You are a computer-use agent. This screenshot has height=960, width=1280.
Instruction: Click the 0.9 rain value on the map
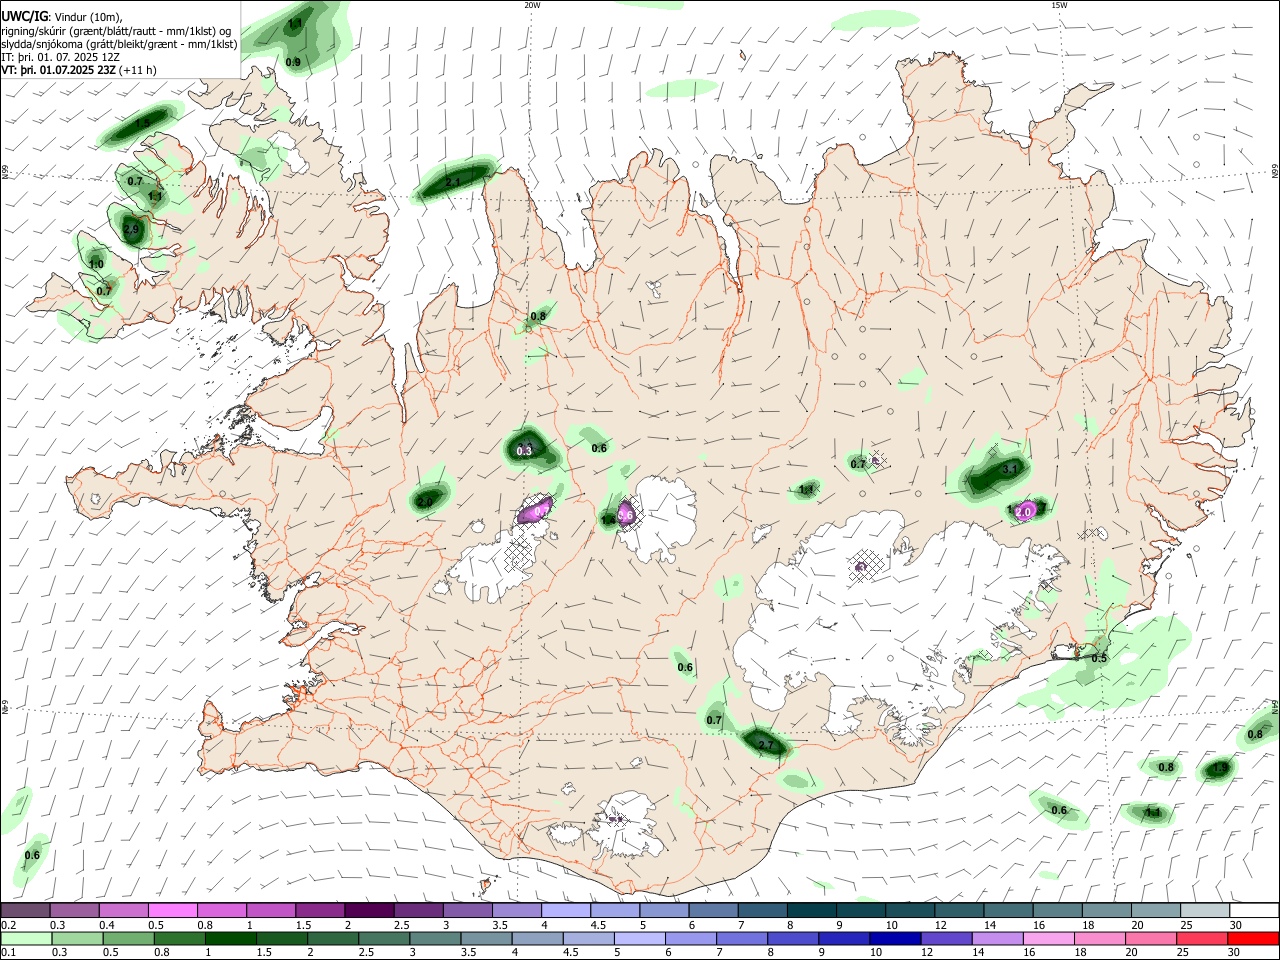[x=293, y=62]
